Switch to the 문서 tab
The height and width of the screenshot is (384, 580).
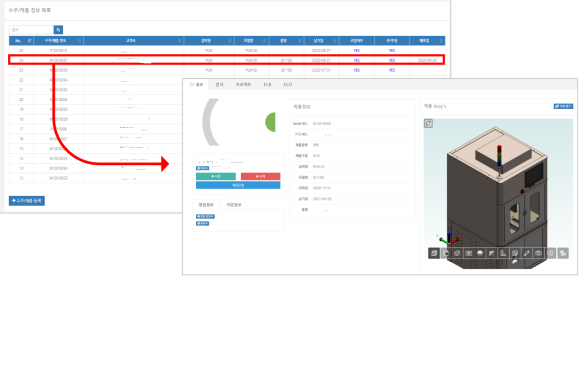tap(219, 85)
